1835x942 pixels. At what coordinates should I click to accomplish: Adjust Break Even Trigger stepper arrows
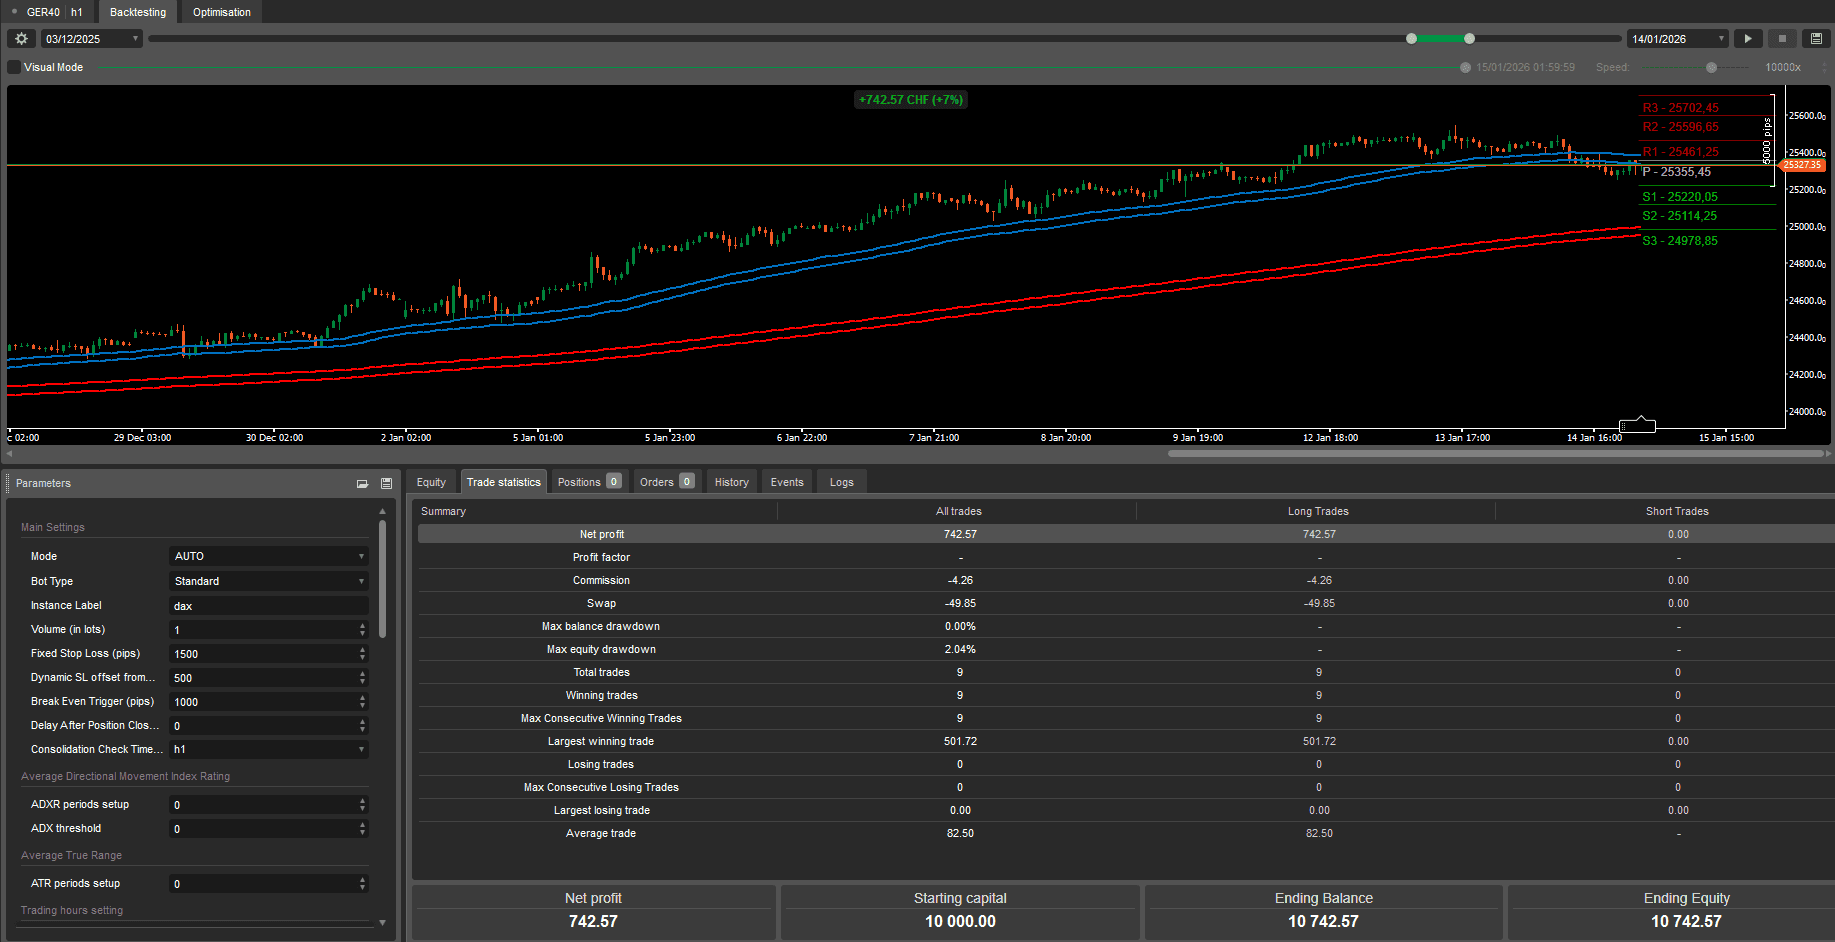tap(362, 701)
